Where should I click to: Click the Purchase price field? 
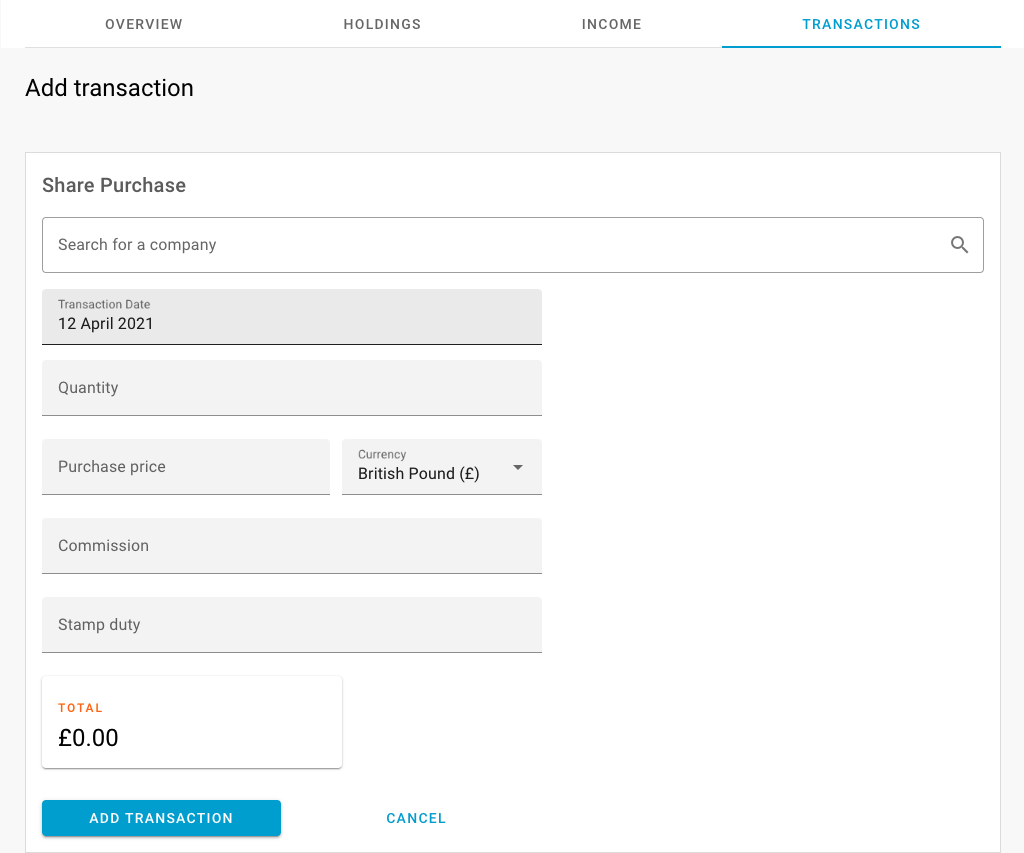pyautogui.click(x=186, y=467)
